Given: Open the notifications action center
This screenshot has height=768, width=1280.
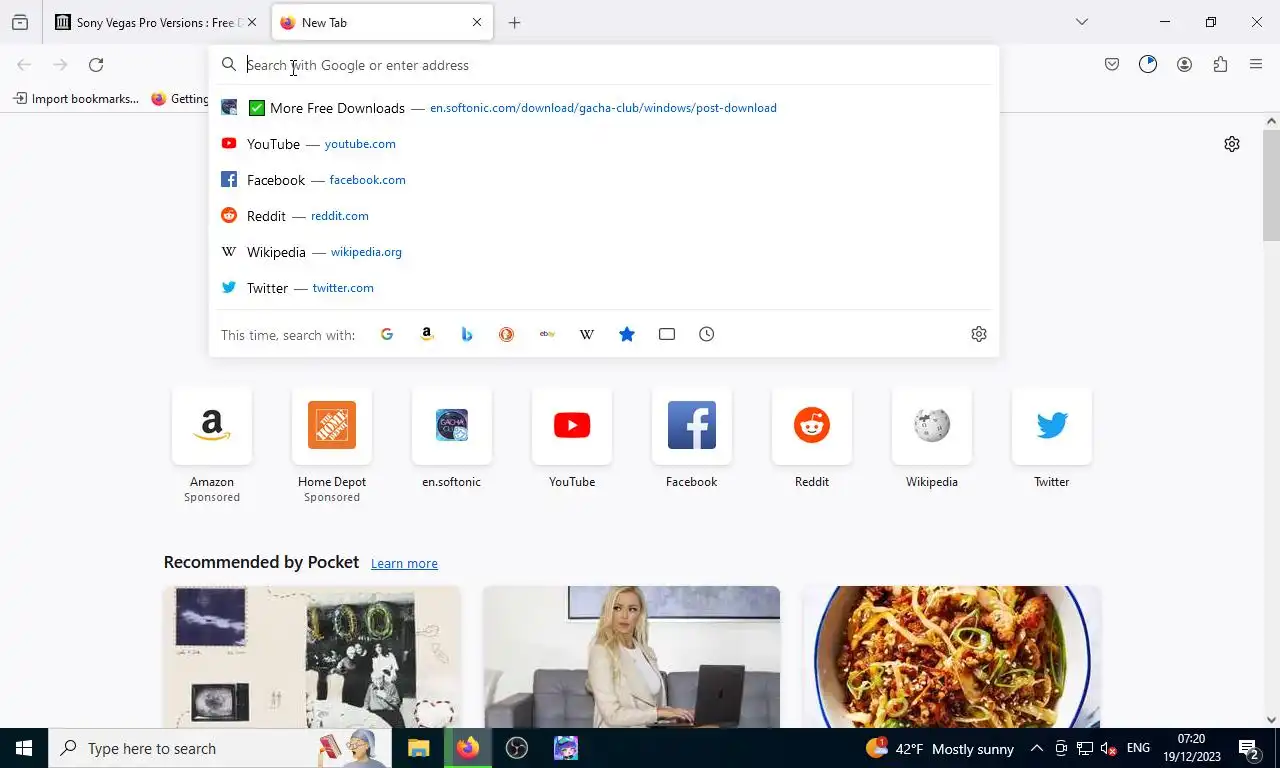Looking at the screenshot, I should pos(1250,748).
